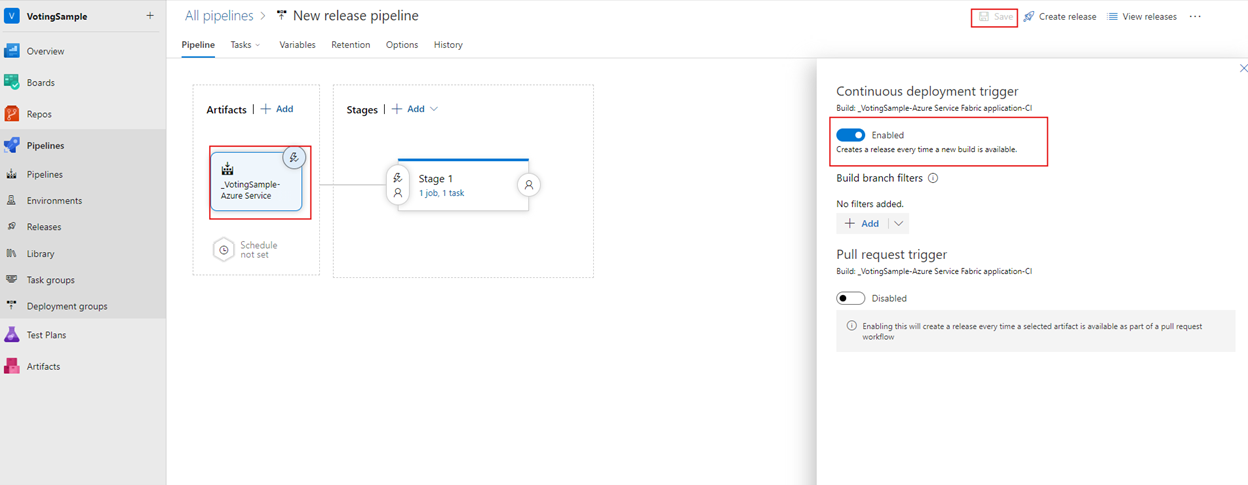Switch to the Pipeline tab
This screenshot has height=485, width=1248.
(198, 45)
